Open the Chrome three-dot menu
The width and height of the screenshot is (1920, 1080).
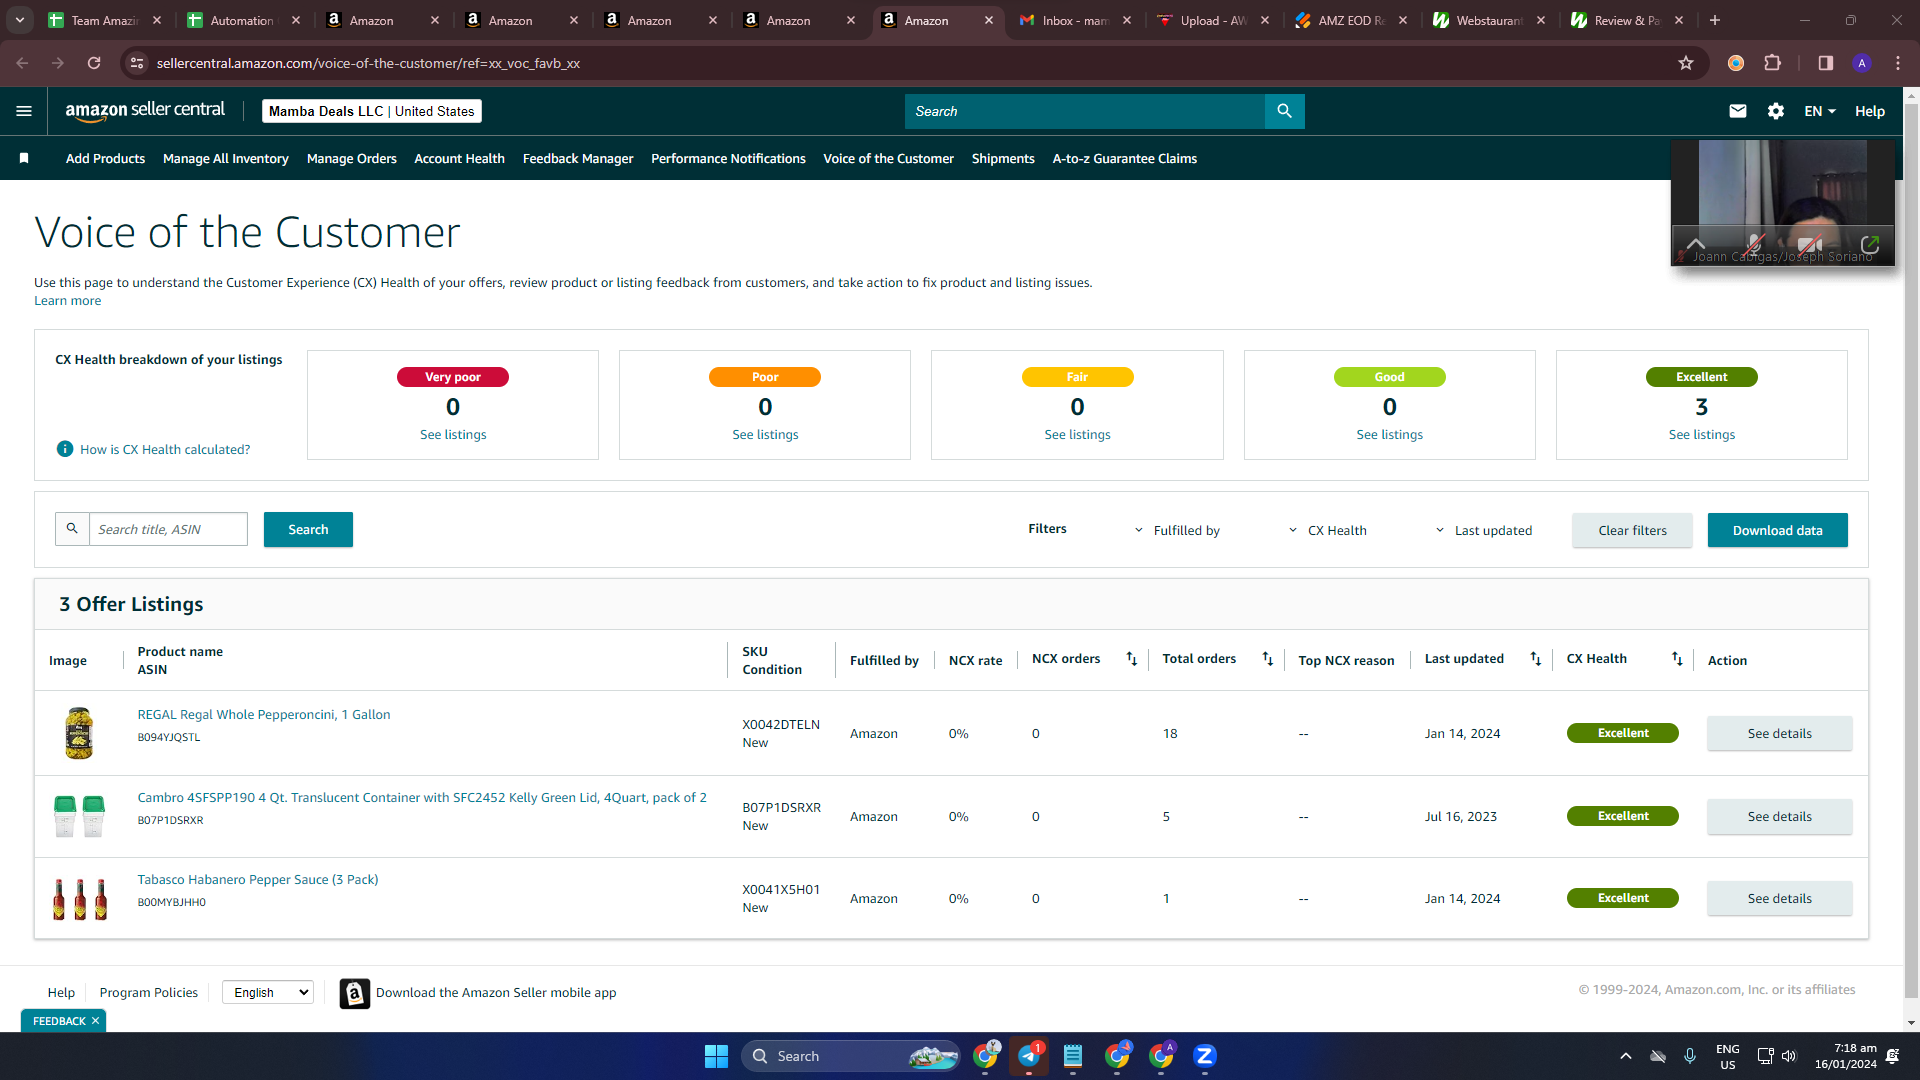coord(1898,63)
